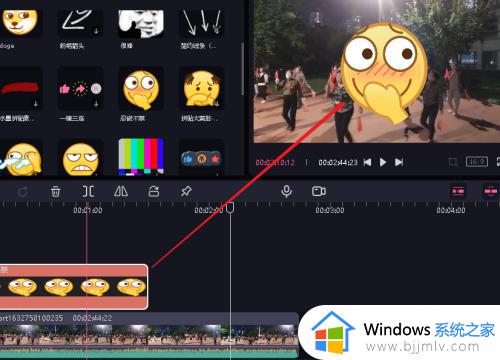Play the video preview
500x360 pixels.
point(383,162)
